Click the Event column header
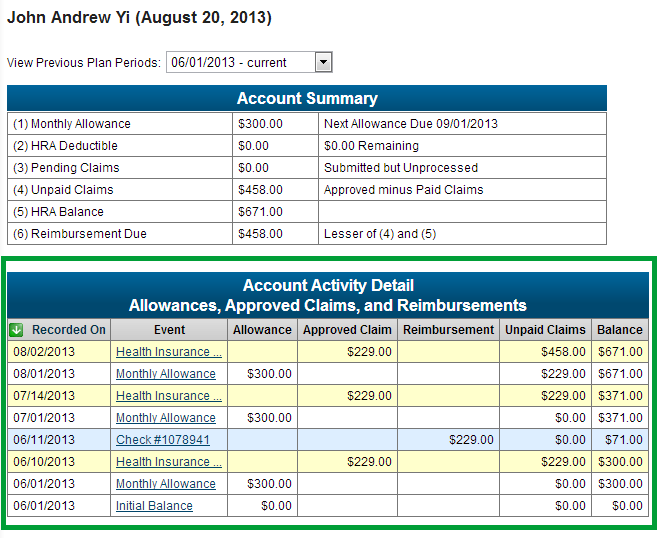The width and height of the screenshot is (659, 538). pyautogui.click(x=169, y=330)
